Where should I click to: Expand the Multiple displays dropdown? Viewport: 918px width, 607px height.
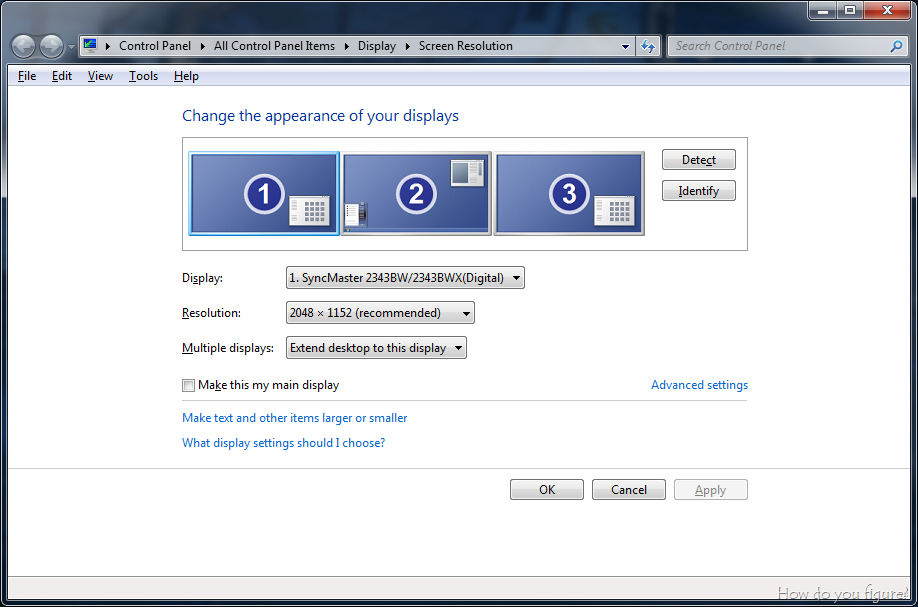[x=376, y=348]
